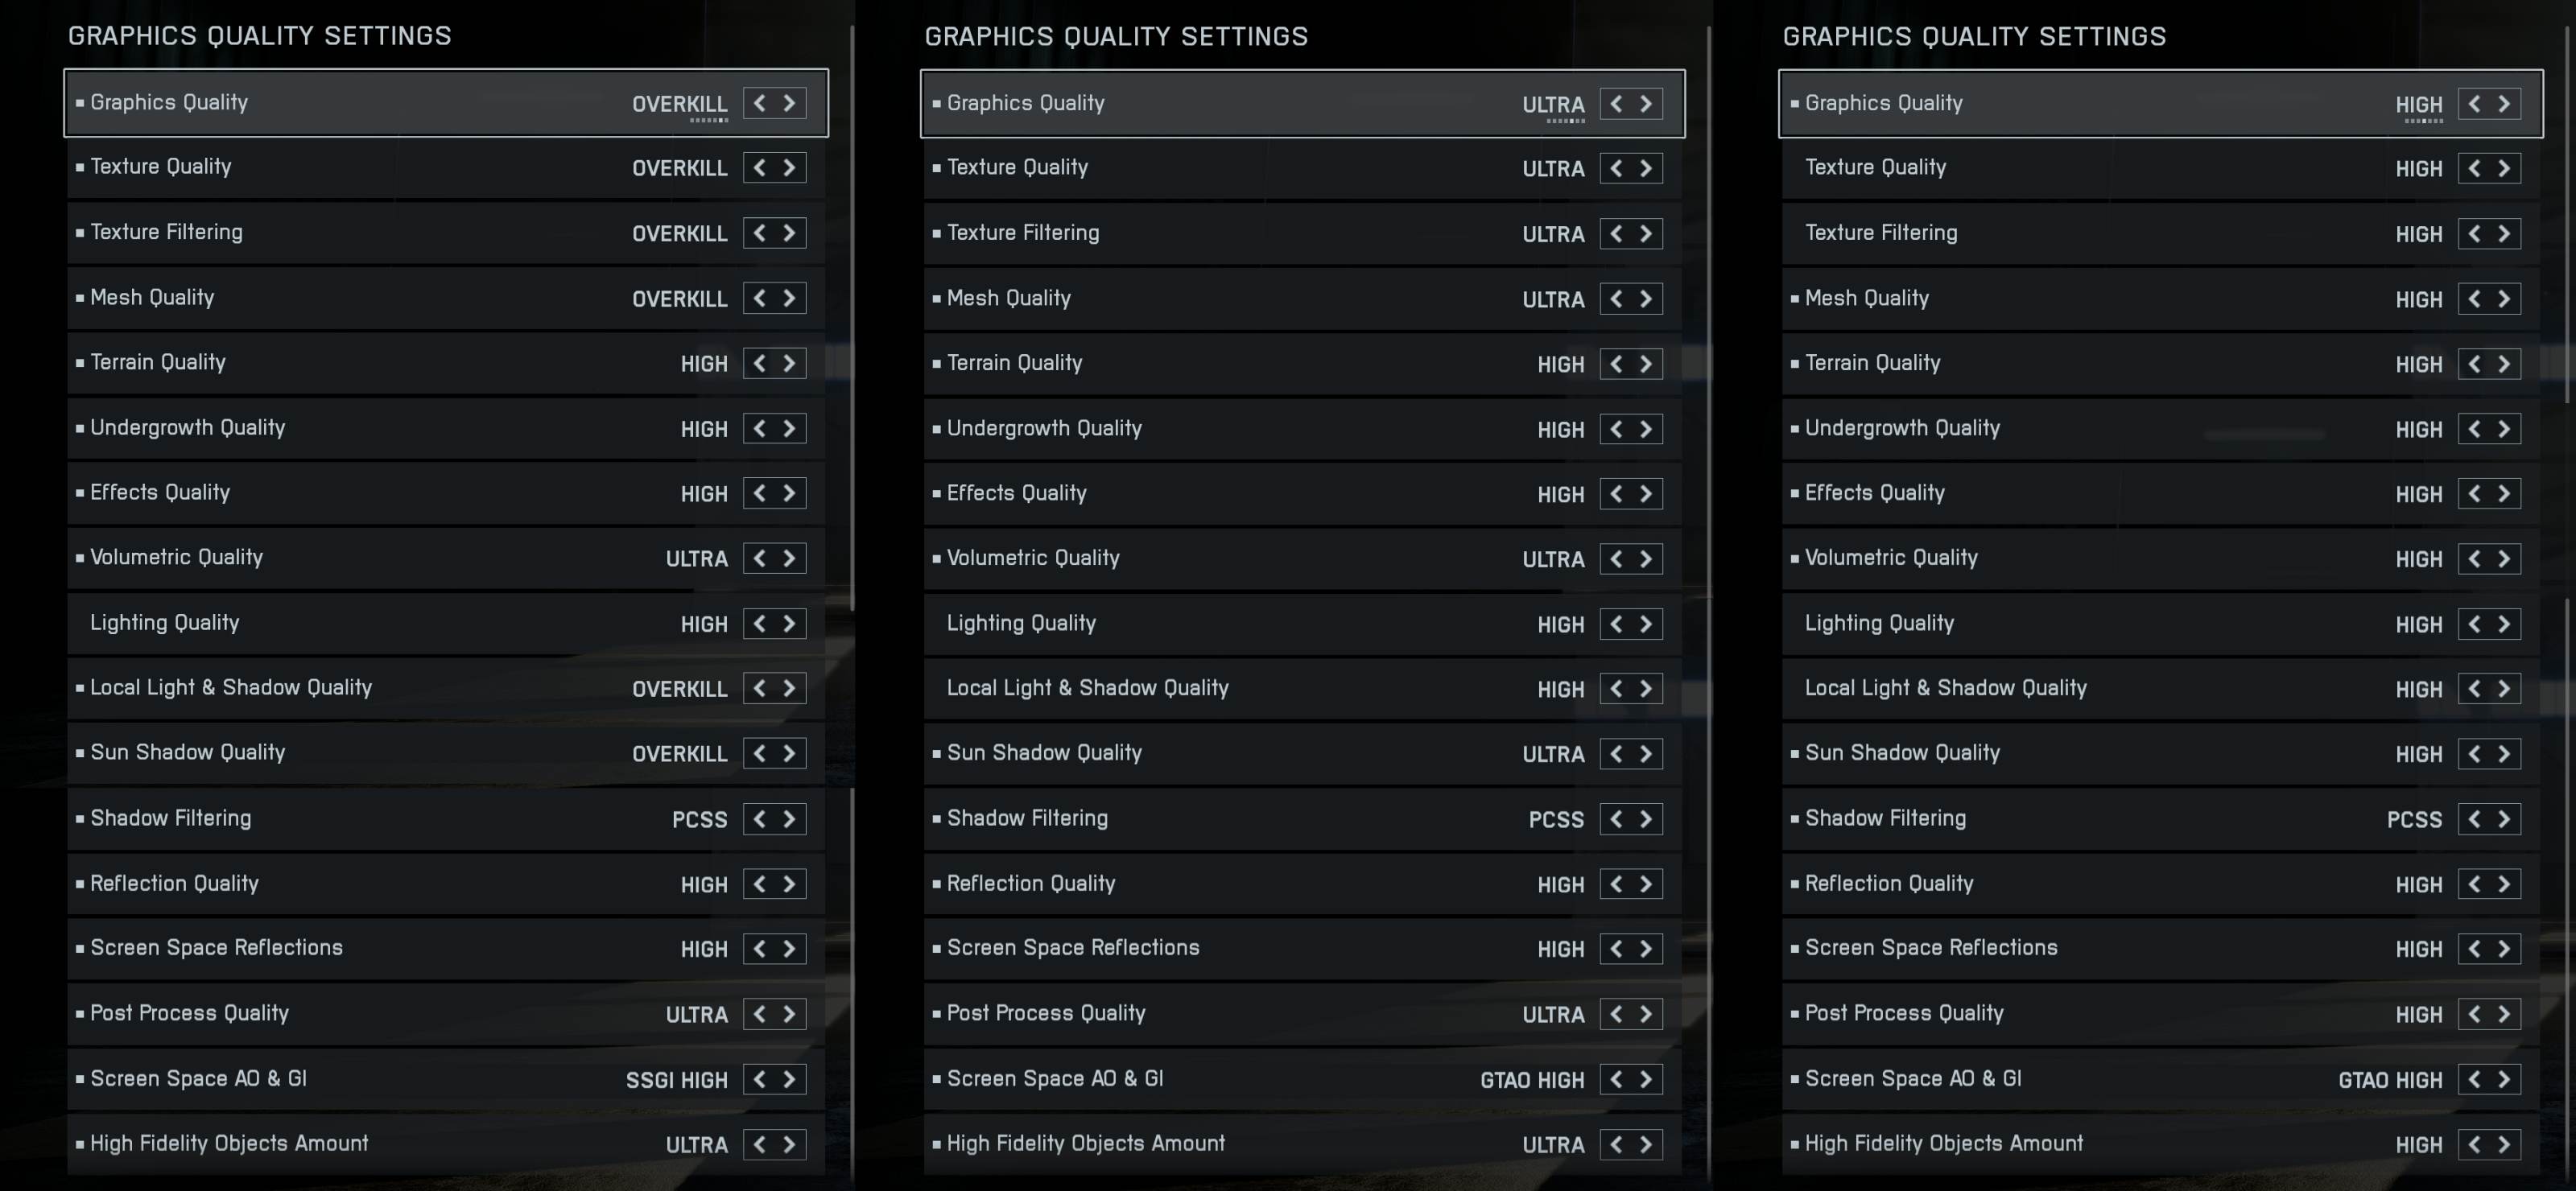Click left arrow beside Graphics Quality ULTRA
Image resolution: width=2576 pixels, height=1191 pixels.
click(x=1616, y=104)
